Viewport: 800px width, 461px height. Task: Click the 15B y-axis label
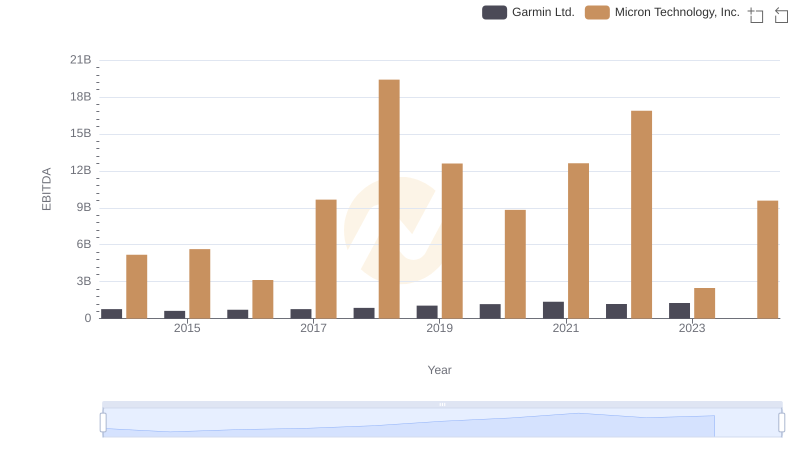pyautogui.click(x=81, y=134)
